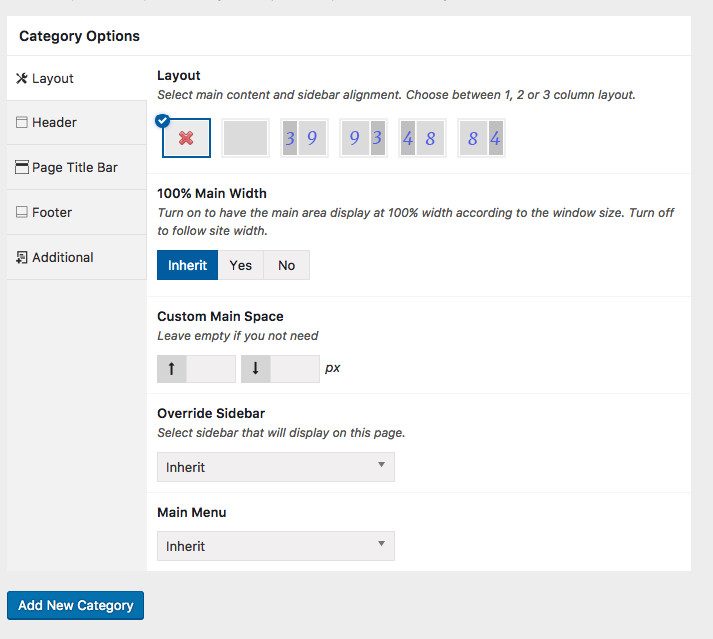Select the 4-8 column layout icon
The image size is (713, 639).
coord(422,138)
